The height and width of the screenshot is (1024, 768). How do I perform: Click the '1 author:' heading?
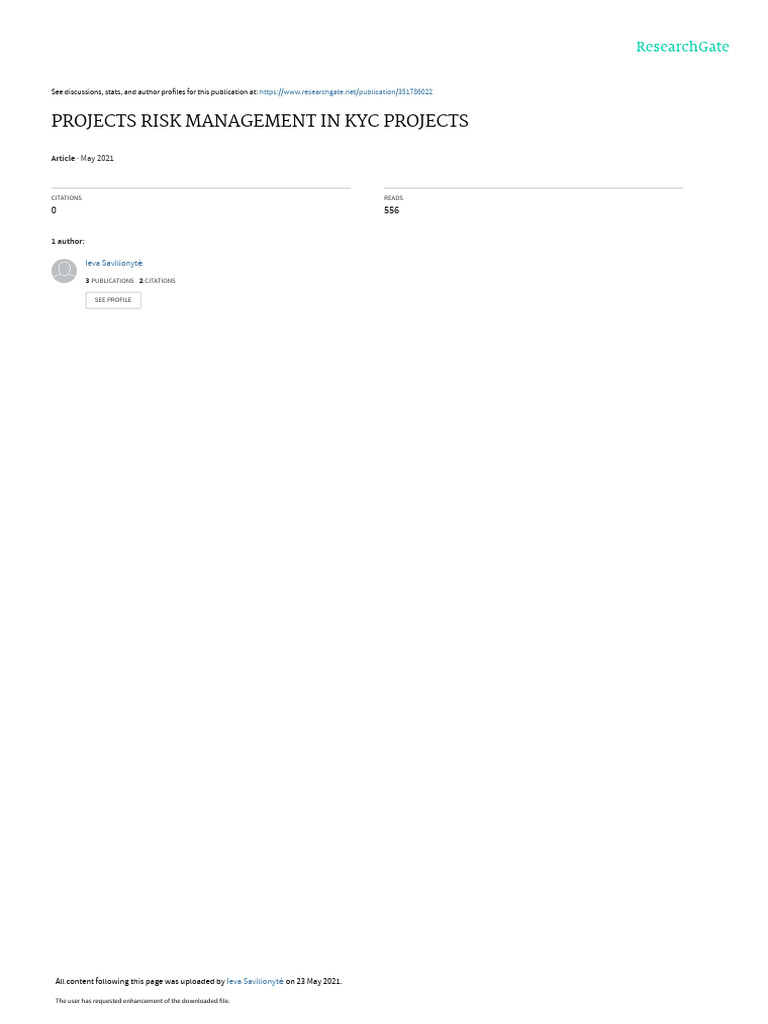pyautogui.click(x=67, y=241)
